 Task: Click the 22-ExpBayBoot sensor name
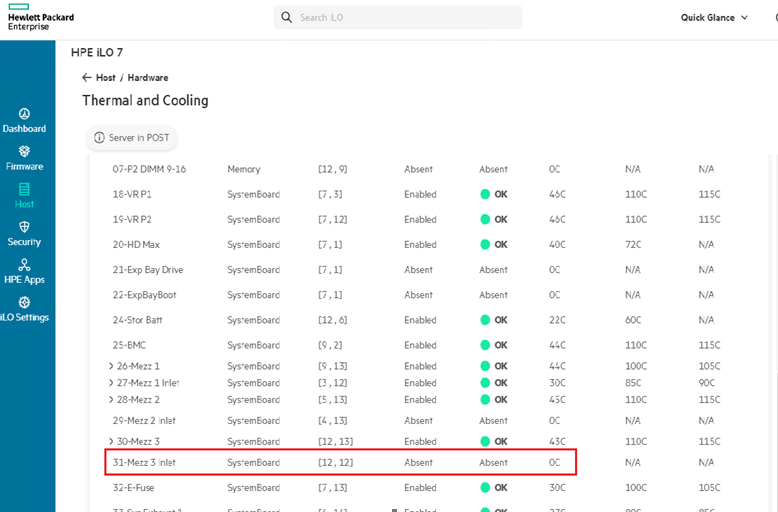coord(144,295)
